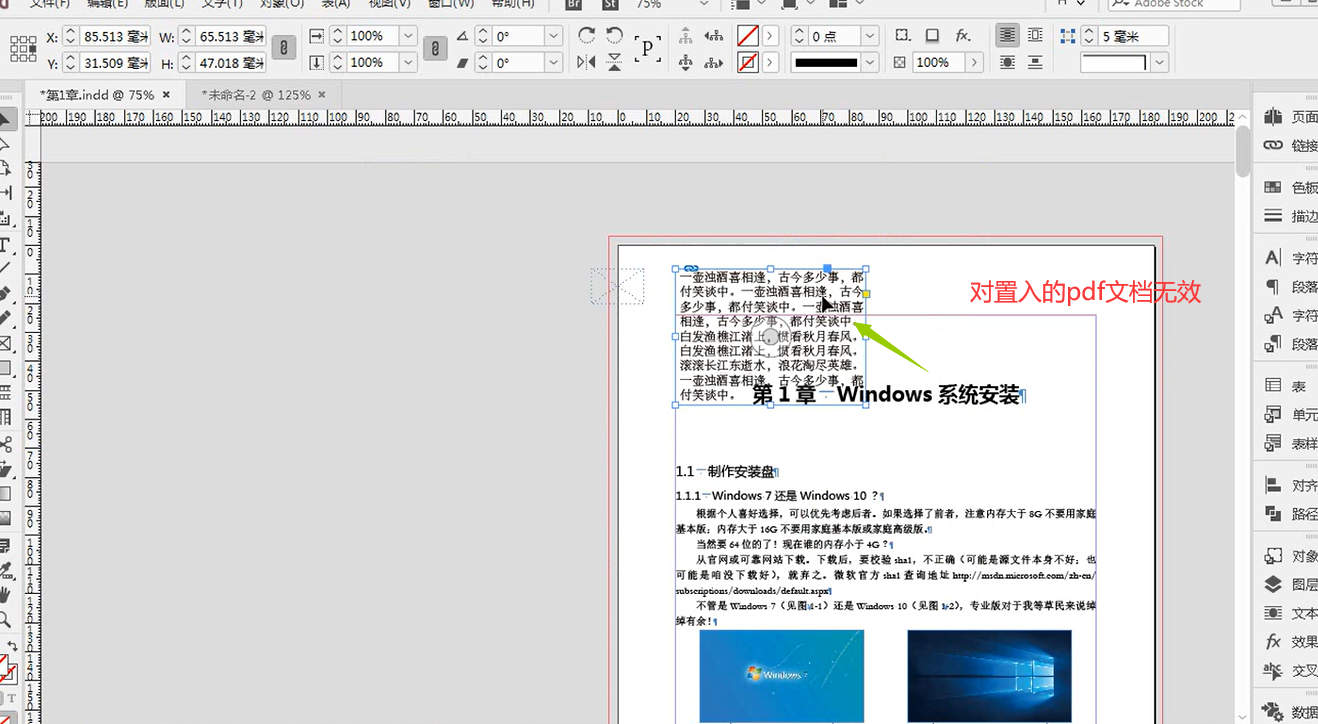Toggle constrain proportions for scaling

(434, 48)
